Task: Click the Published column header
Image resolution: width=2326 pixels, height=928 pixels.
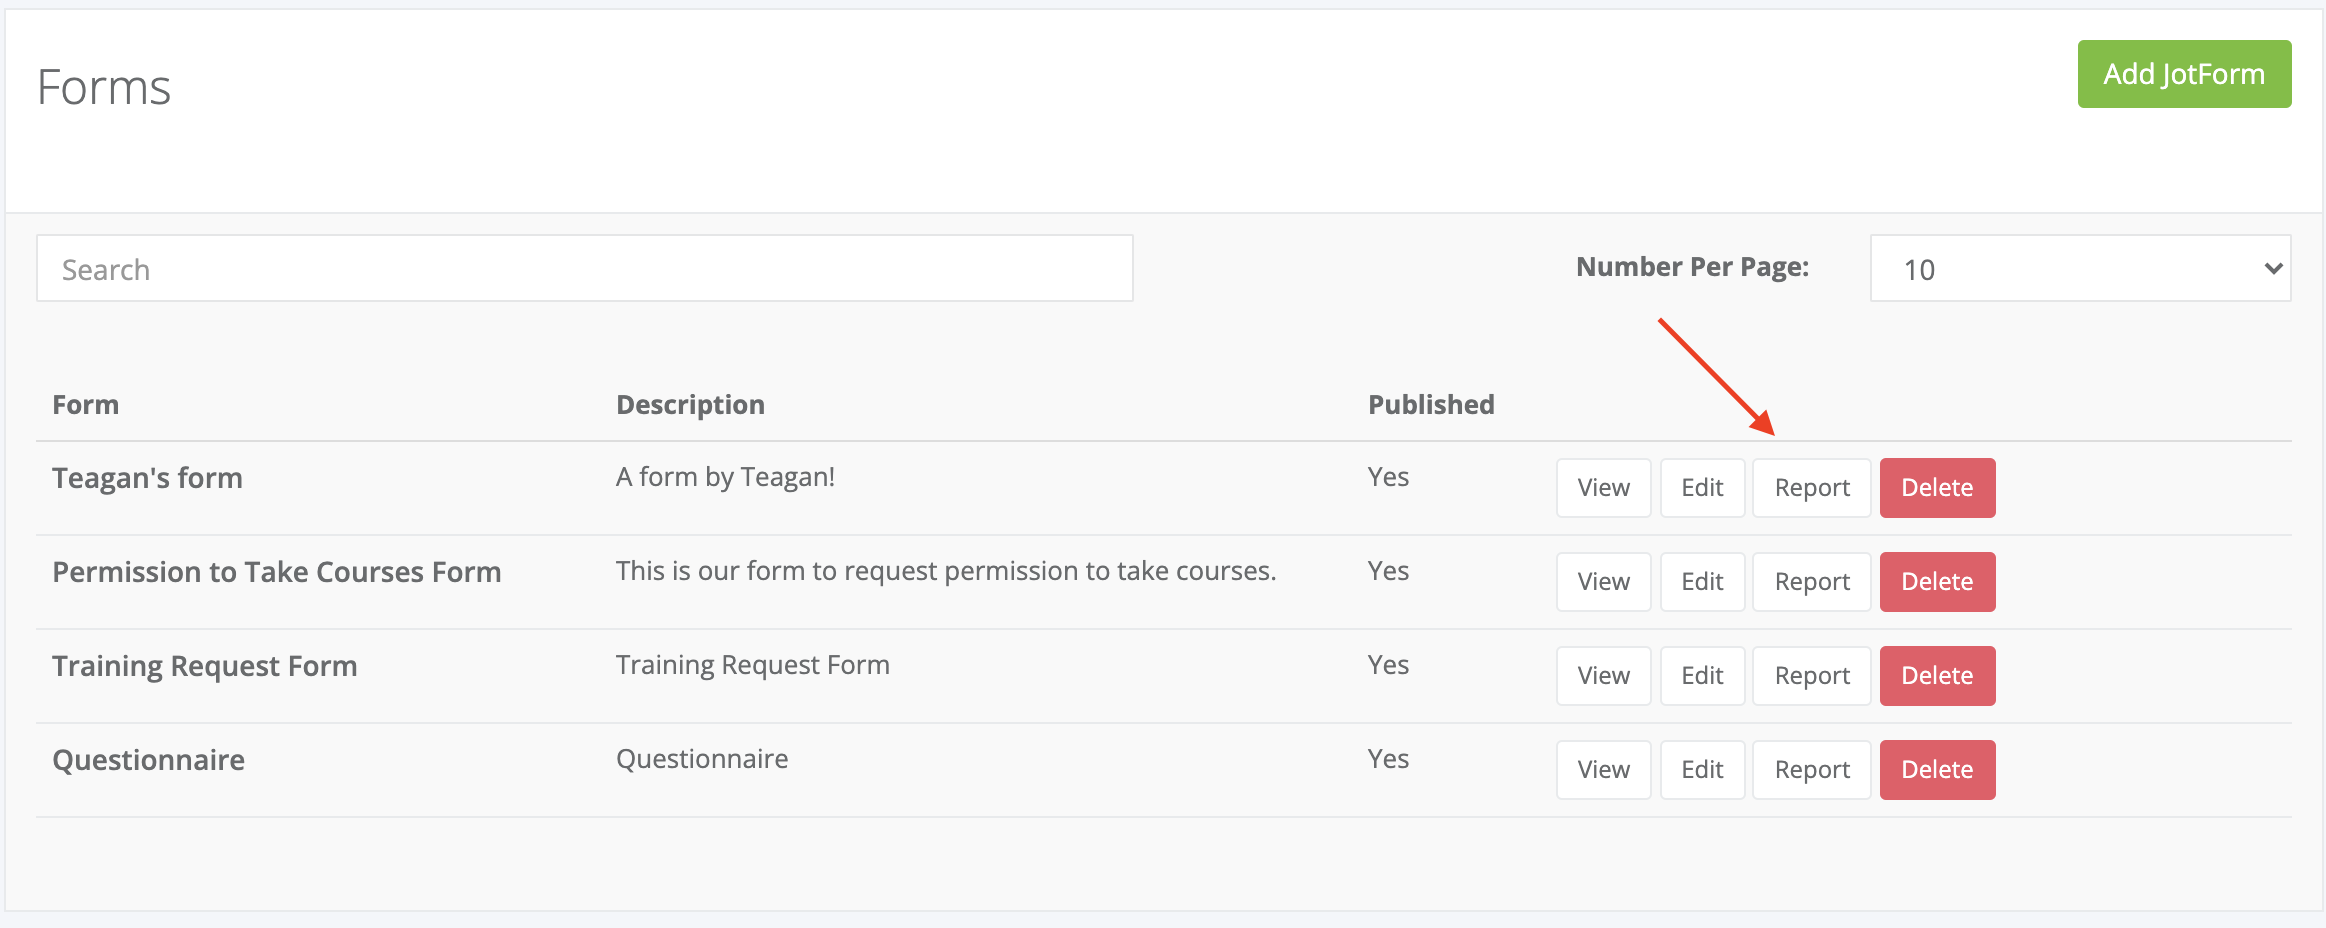Action: 1431,404
